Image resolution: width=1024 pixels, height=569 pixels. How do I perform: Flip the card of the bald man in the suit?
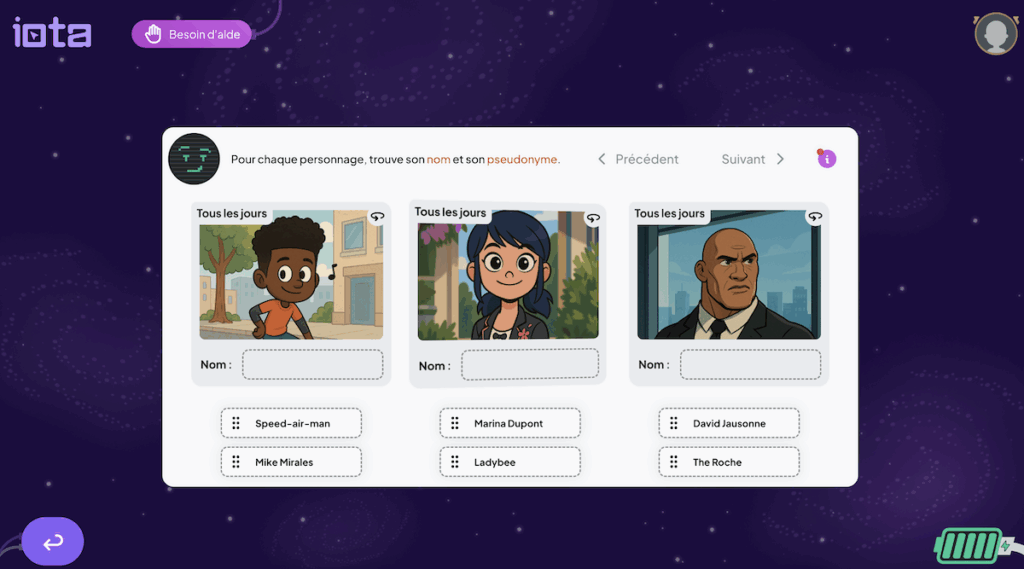815,217
